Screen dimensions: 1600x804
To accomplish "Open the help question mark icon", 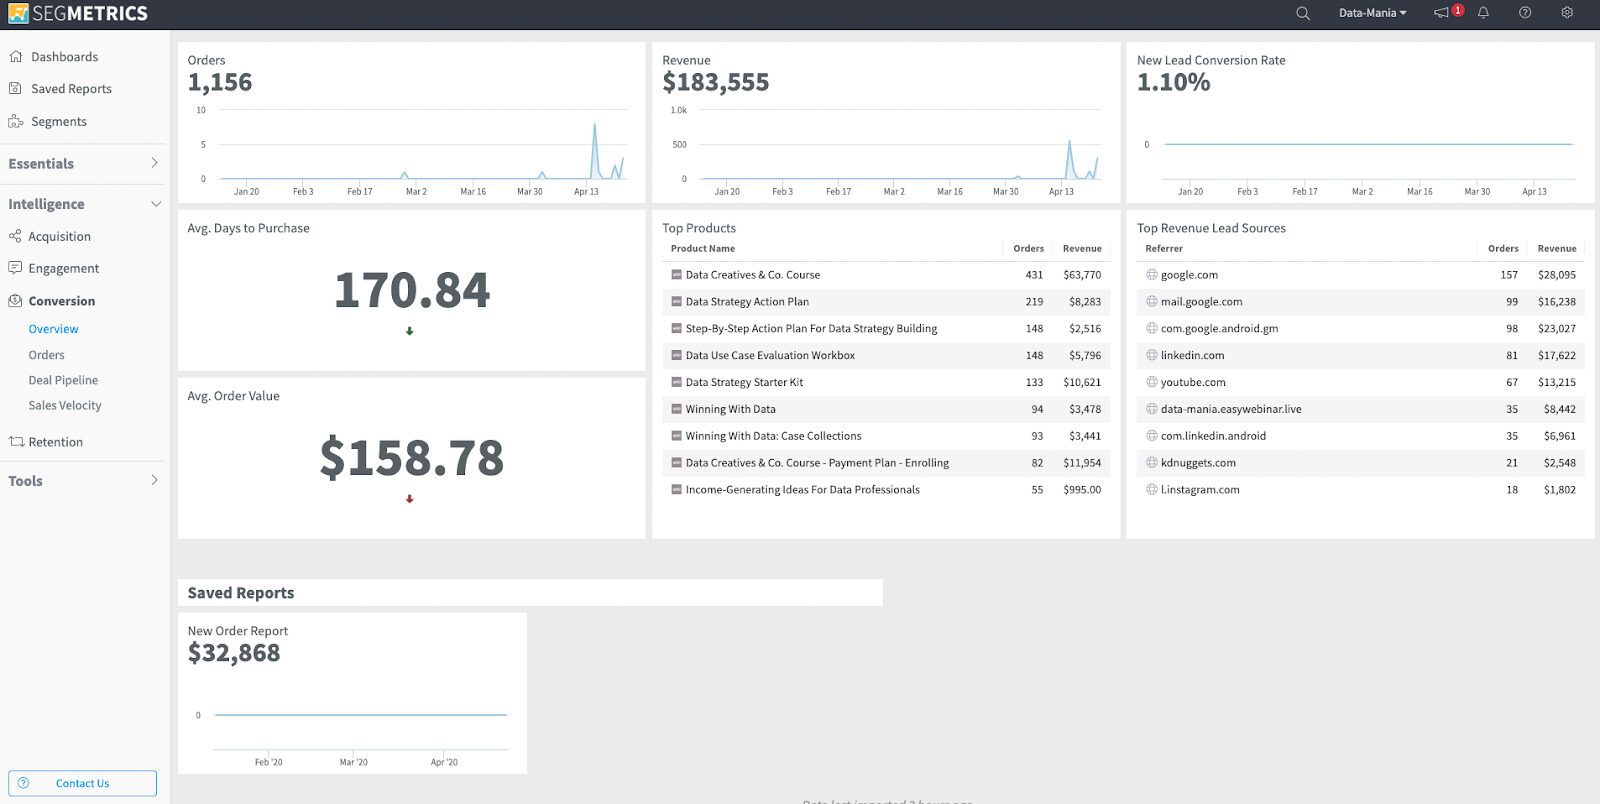I will [1525, 13].
